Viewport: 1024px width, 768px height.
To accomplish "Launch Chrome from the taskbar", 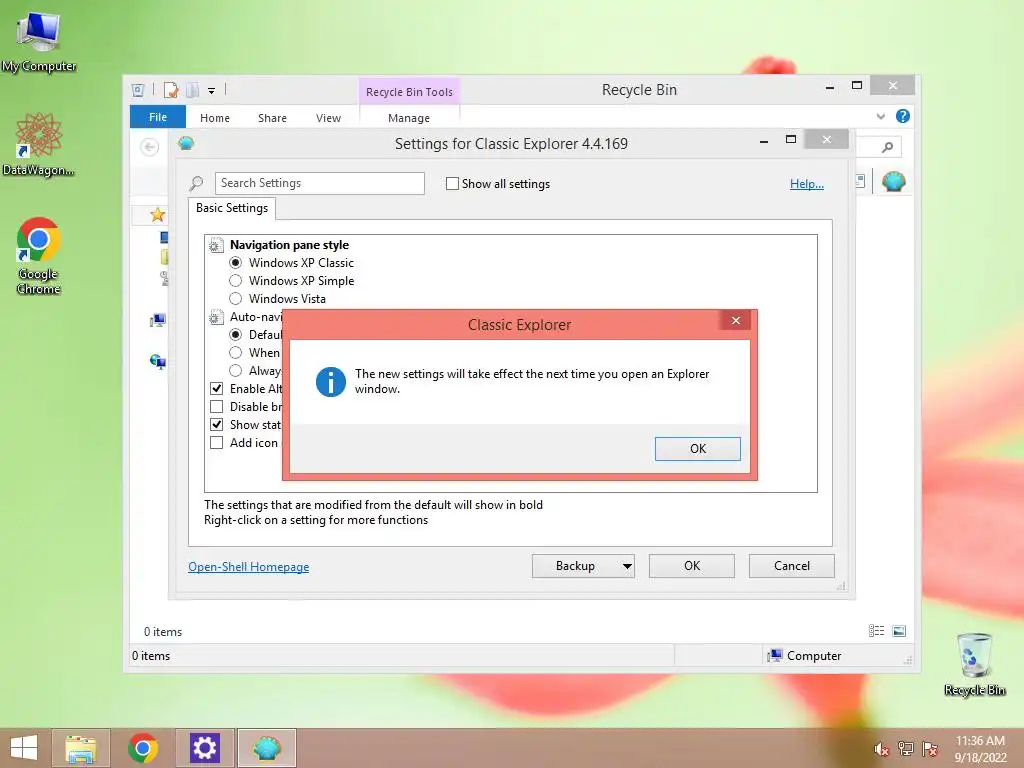I will point(142,748).
